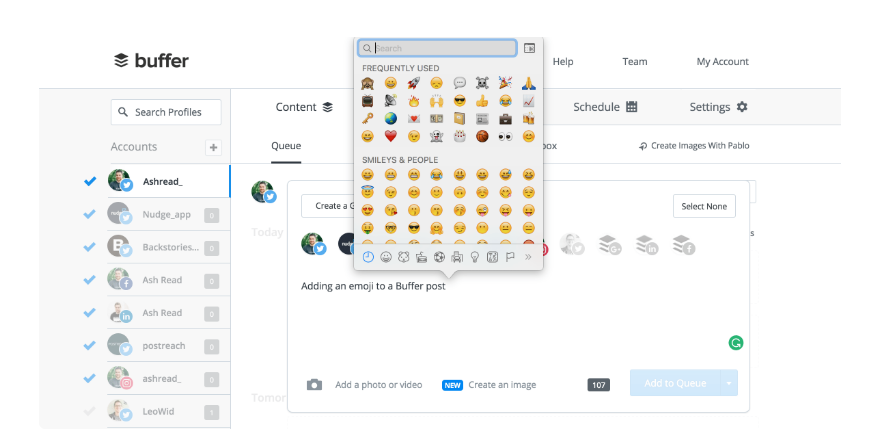
Task: Show more emoji categories with double chevron
Action: point(528,257)
